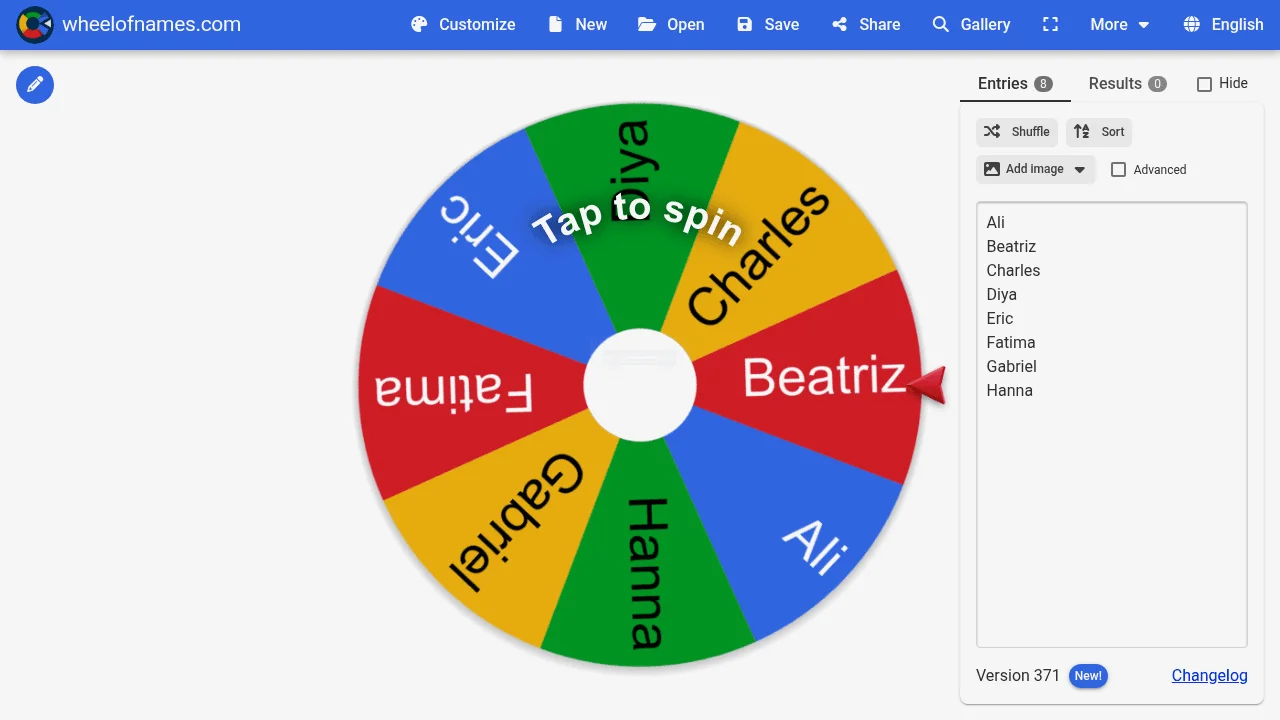Expand the More dropdown menu

[x=1119, y=25]
